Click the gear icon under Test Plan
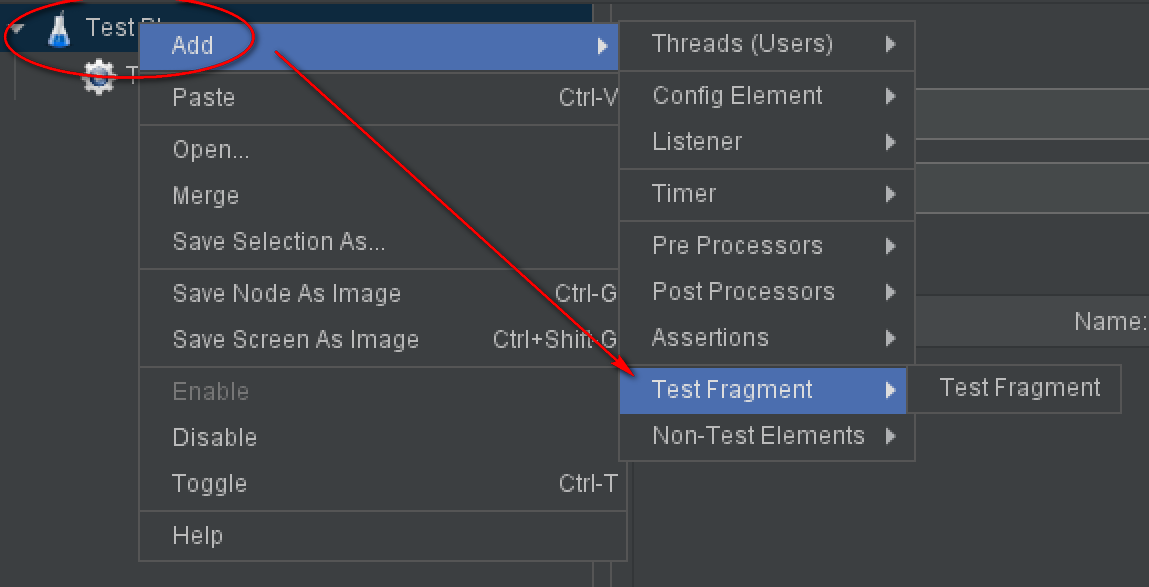 (x=99, y=77)
